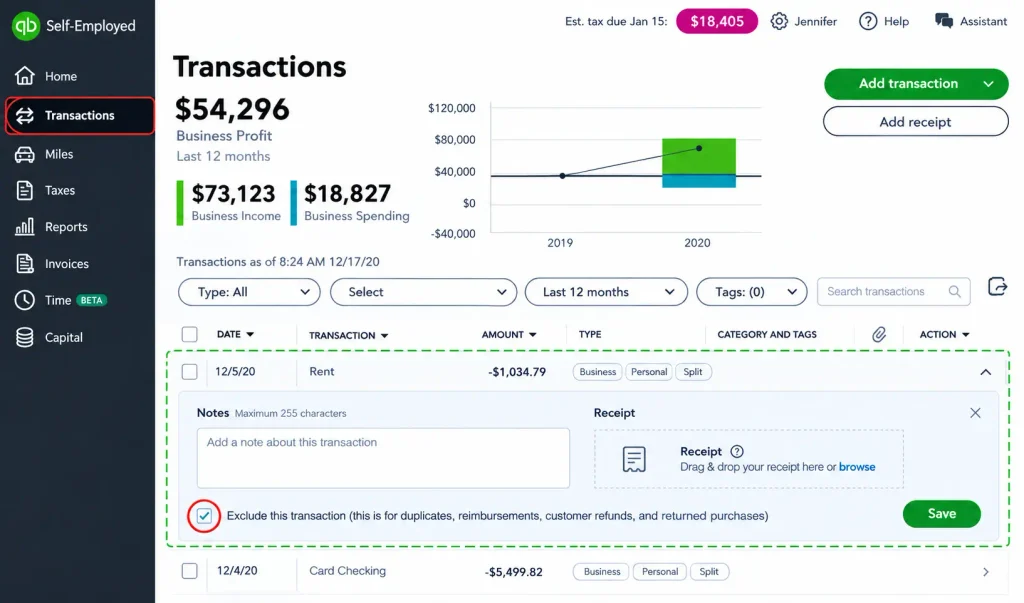Click the Home house icon
This screenshot has height=603, width=1024.
click(25, 76)
